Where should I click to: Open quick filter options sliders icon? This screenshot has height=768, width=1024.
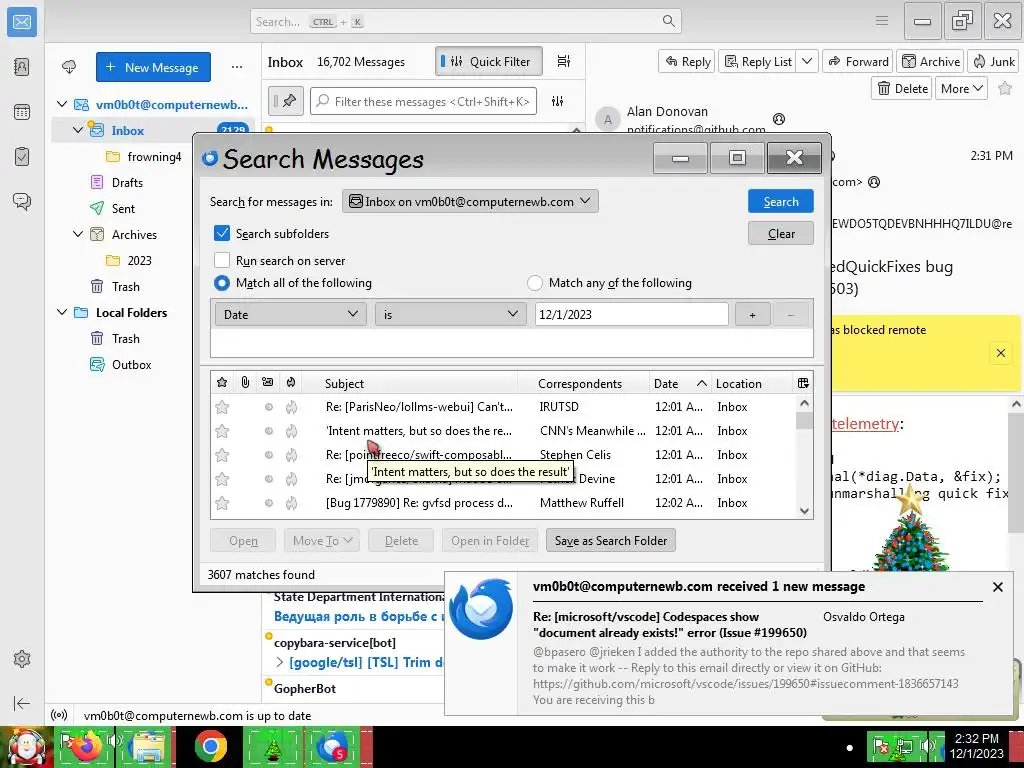tap(557, 101)
